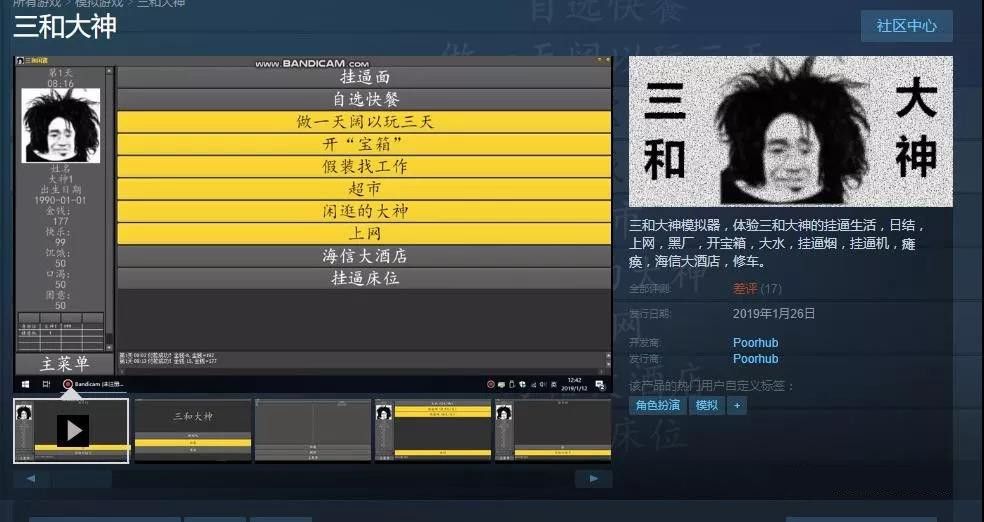Open the notification center icon in taskbar

pyautogui.click(x=600, y=385)
